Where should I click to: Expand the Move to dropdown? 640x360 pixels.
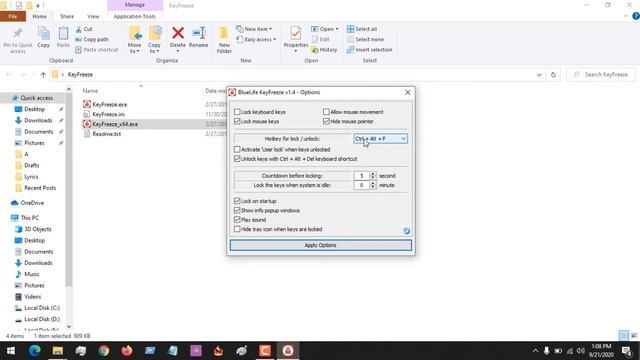click(x=134, y=48)
